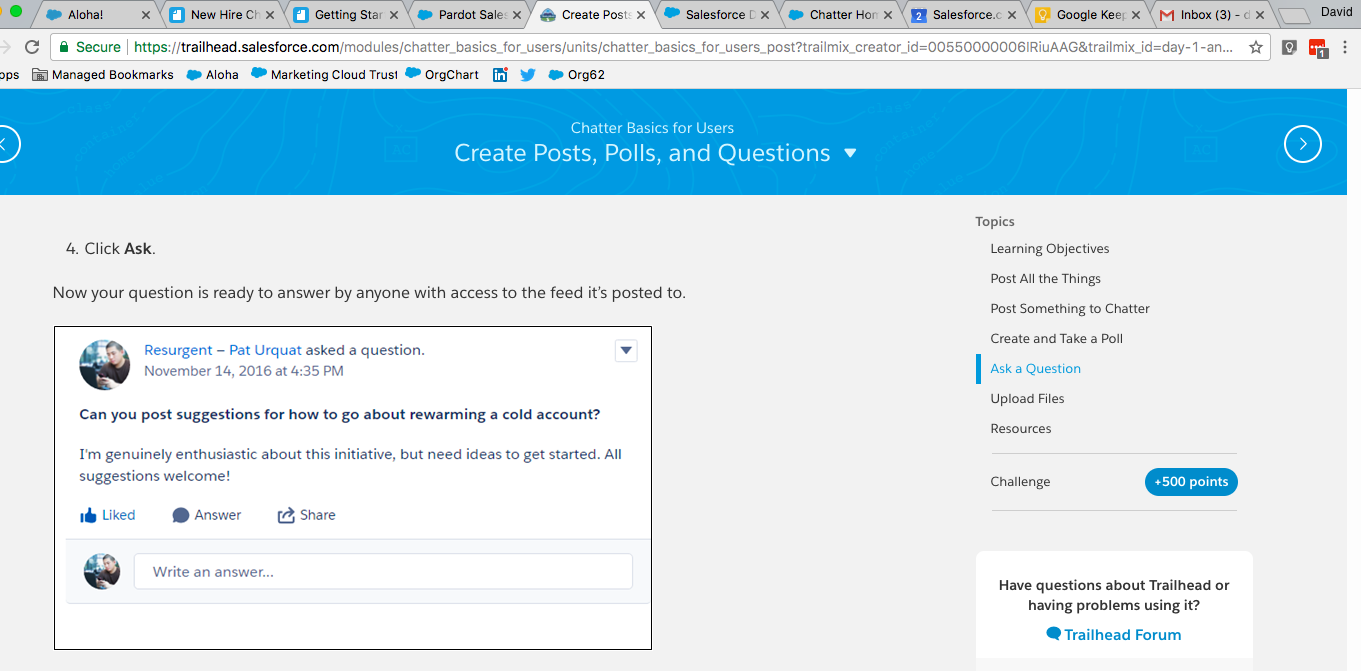The height and width of the screenshot is (671, 1361).
Task: Close the Create Posts tab
Action: pos(643,15)
